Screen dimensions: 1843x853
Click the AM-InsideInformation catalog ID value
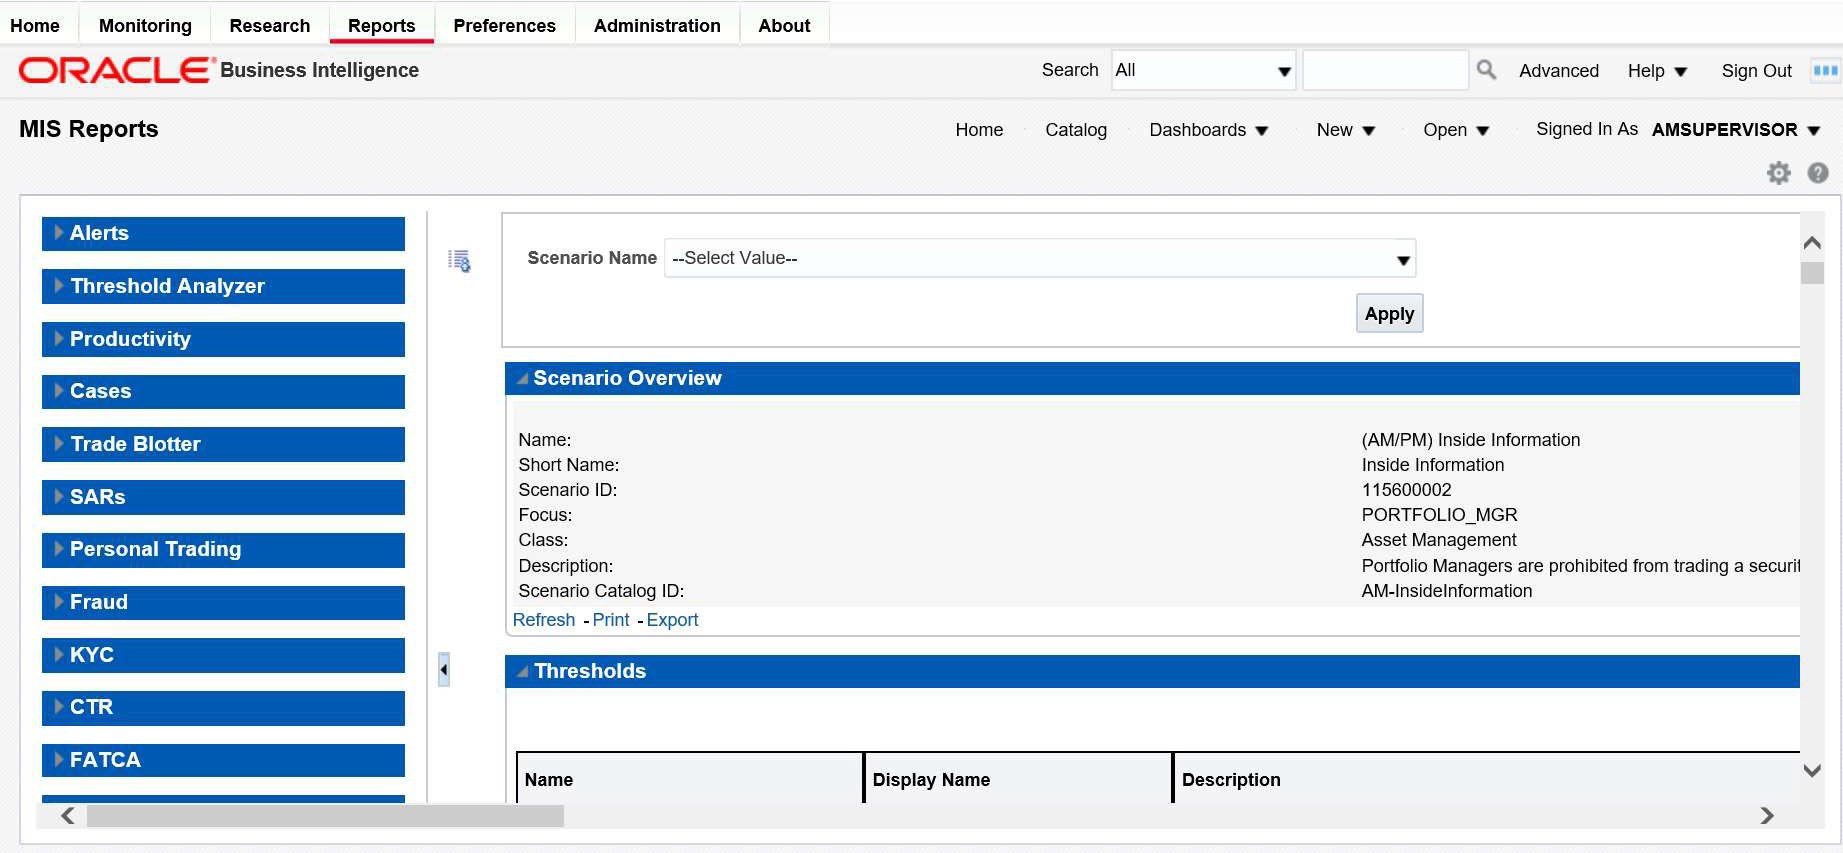[1446, 591]
